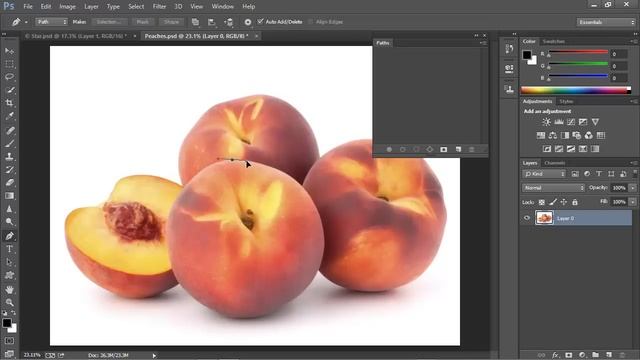640x360 pixels.
Task: Select the Gradient tool
Action: pyautogui.click(x=9, y=196)
